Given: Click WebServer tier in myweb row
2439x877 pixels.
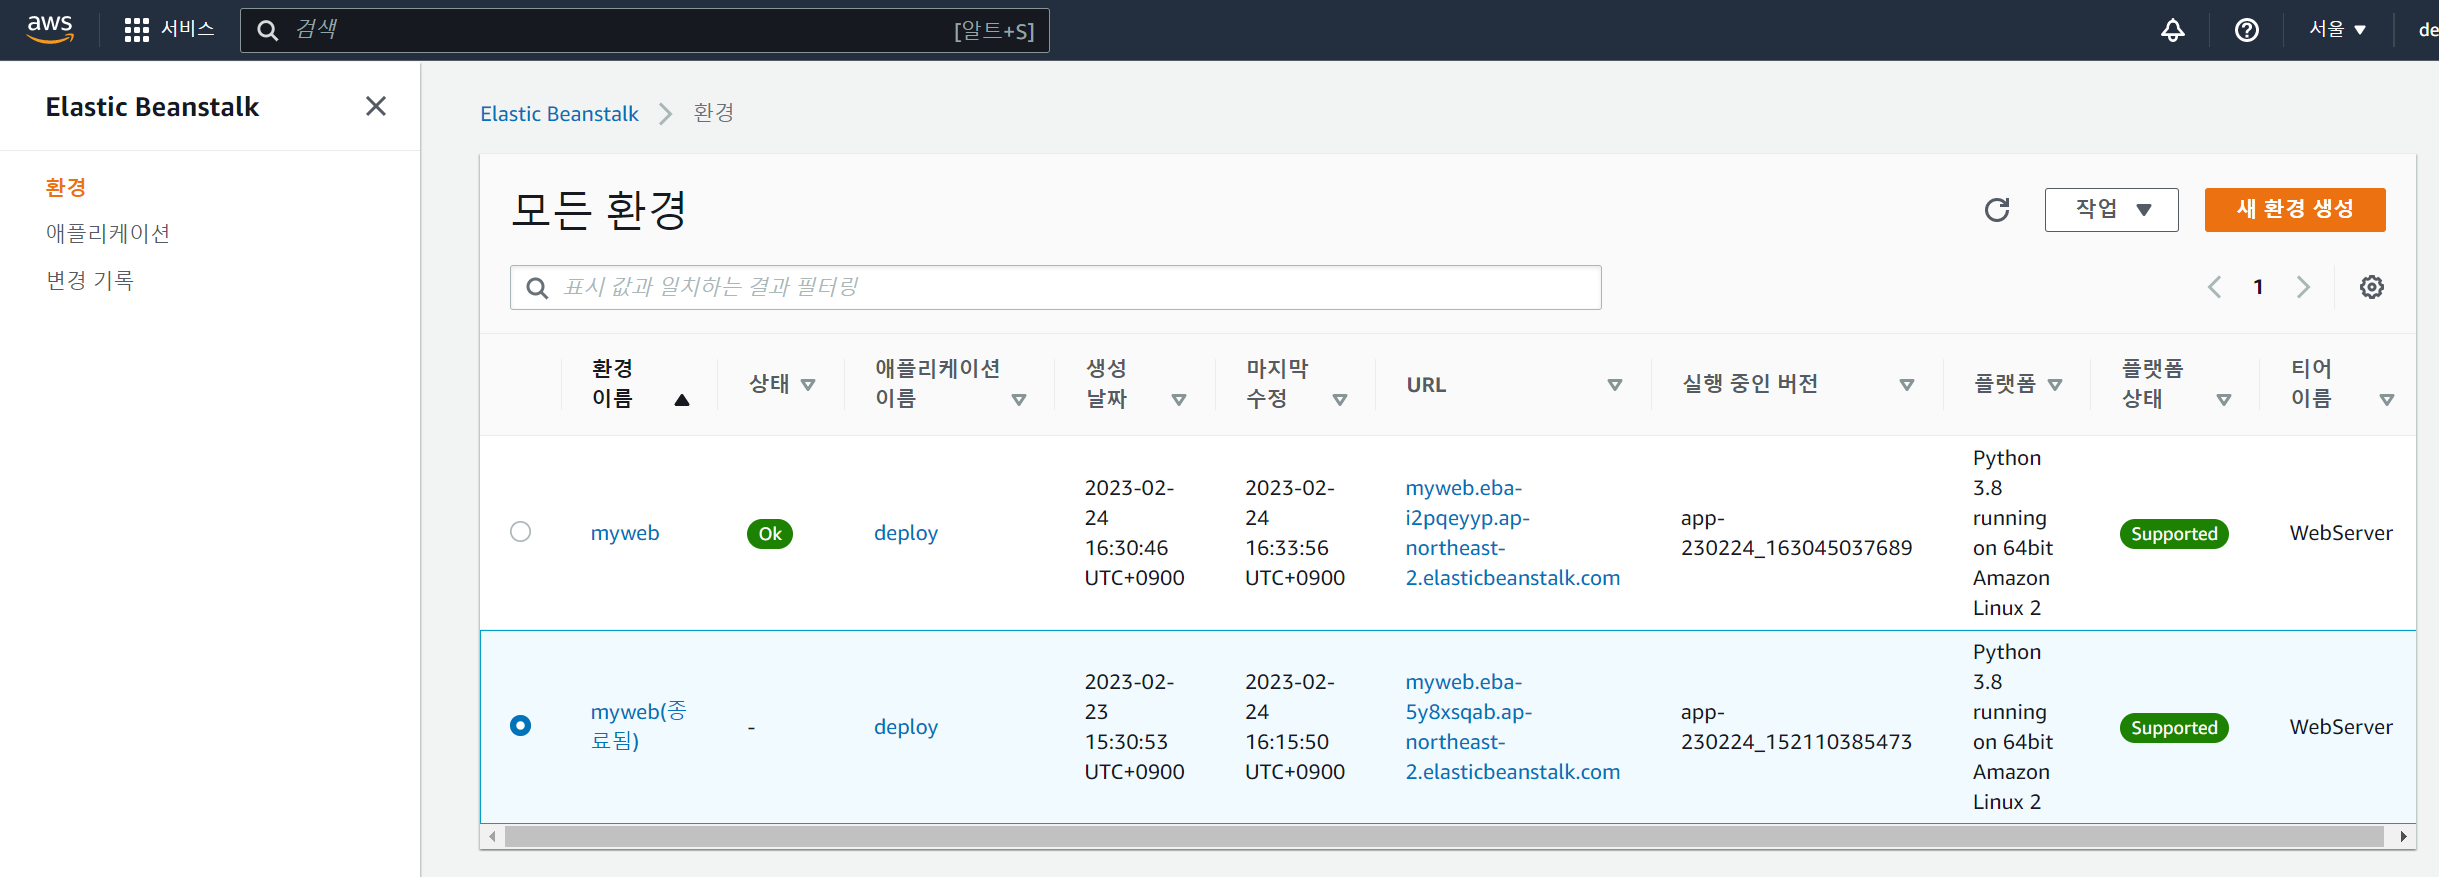Looking at the screenshot, I should [2341, 533].
